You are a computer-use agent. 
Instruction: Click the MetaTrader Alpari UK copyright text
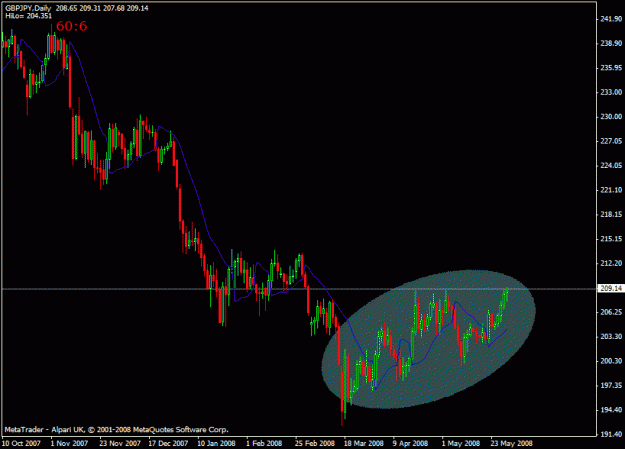tap(116, 430)
